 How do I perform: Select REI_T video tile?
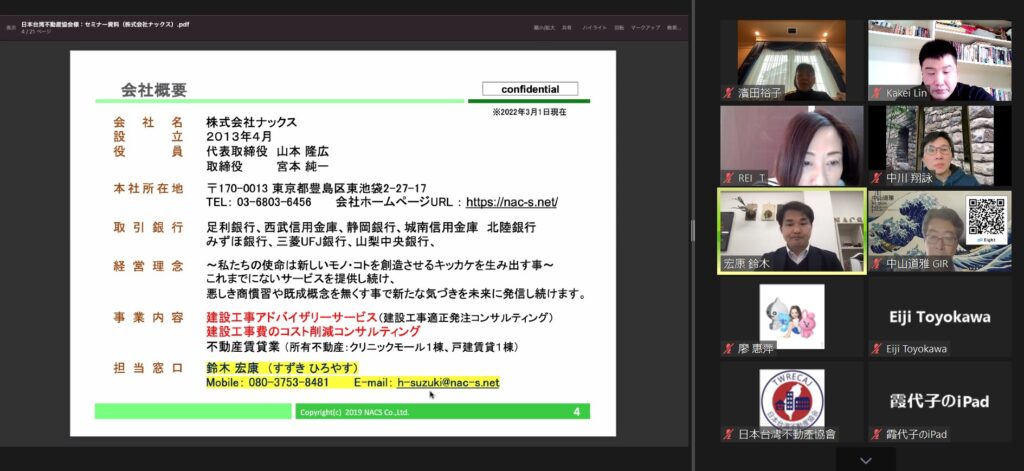[x=792, y=146]
